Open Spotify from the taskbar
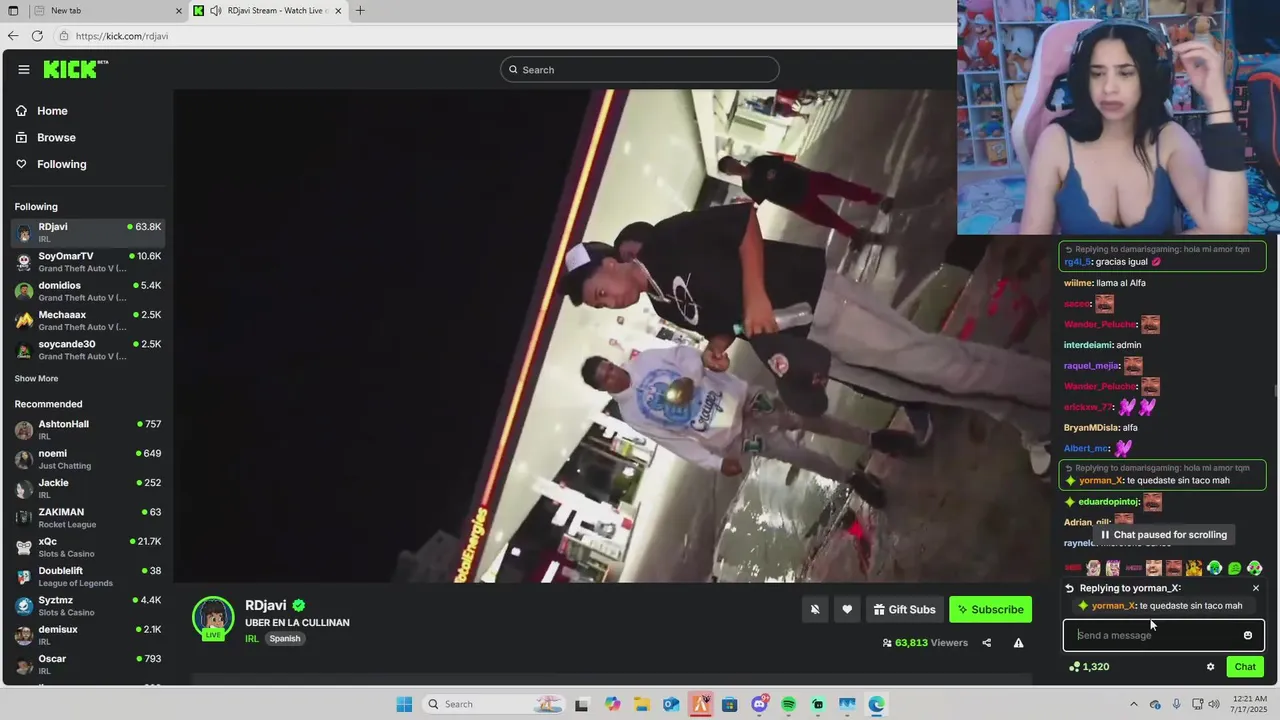Viewport: 1280px width, 720px height. (x=788, y=704)
